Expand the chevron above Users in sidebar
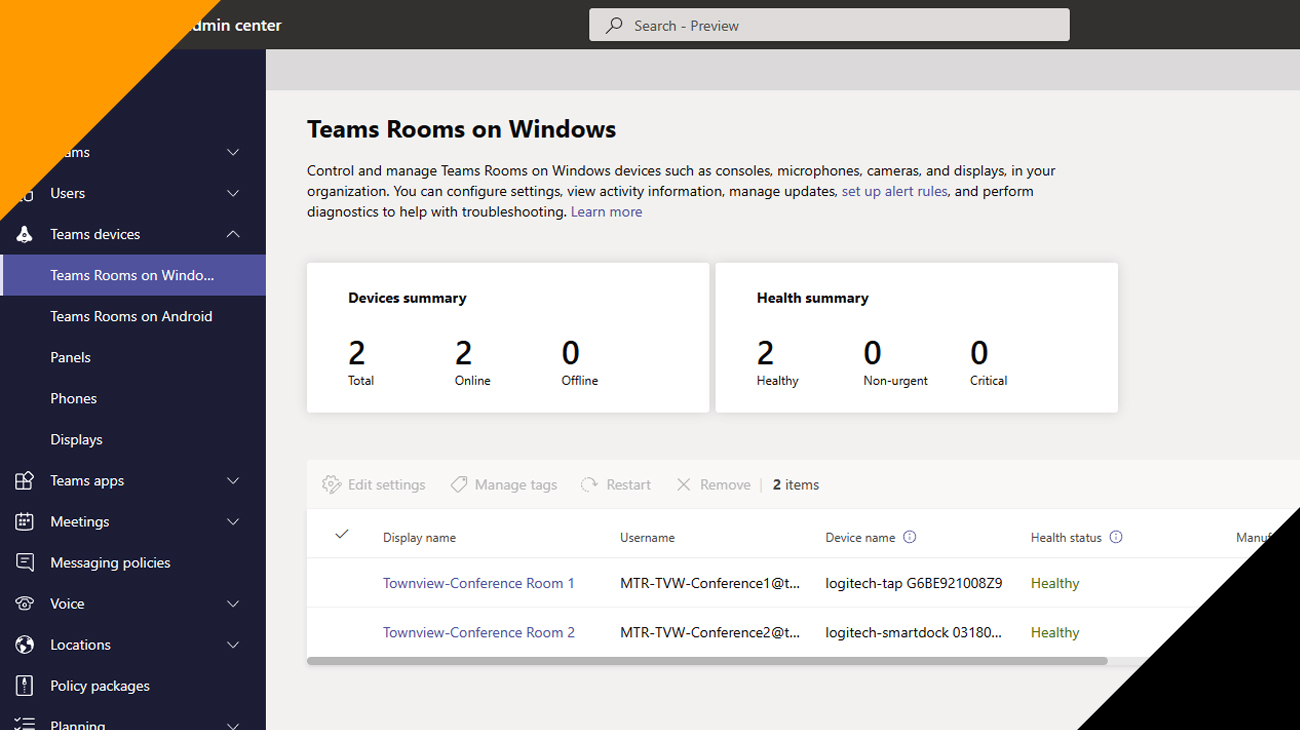Screen dimensions: 1300x730 (x=233, y=152)
